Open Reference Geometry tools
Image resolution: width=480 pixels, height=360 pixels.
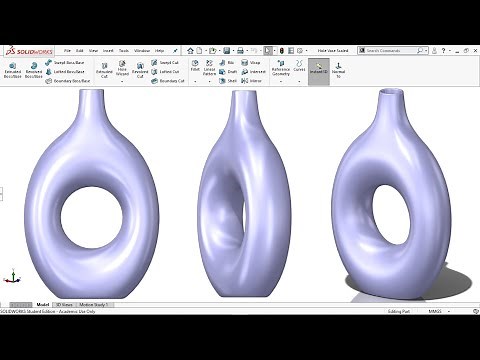pos(281,68)
